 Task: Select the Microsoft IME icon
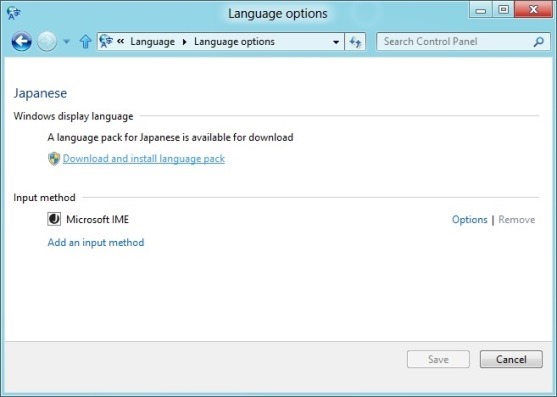[x=54, y=219]
